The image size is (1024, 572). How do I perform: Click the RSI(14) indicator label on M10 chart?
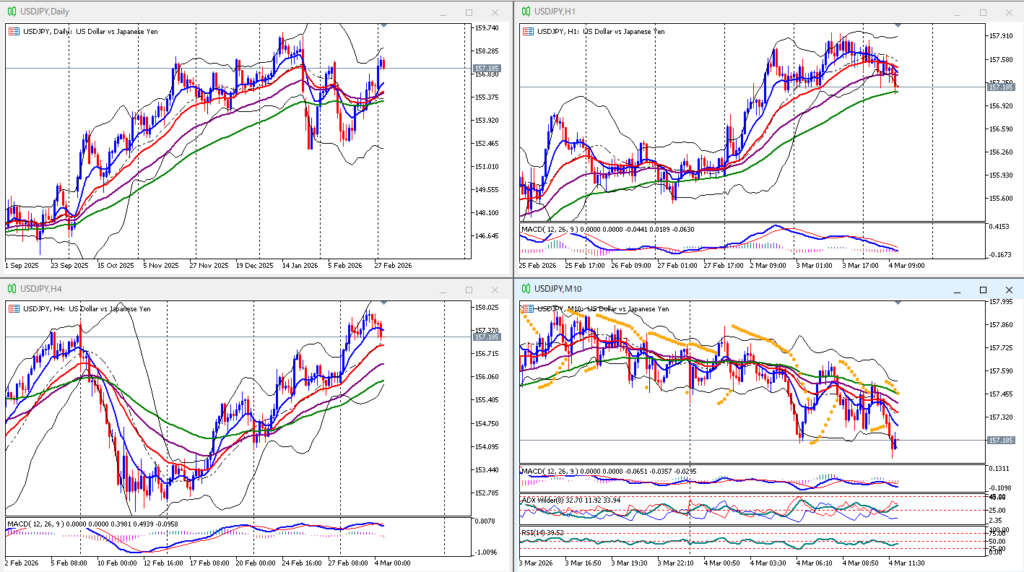click(x=546, y=533)
